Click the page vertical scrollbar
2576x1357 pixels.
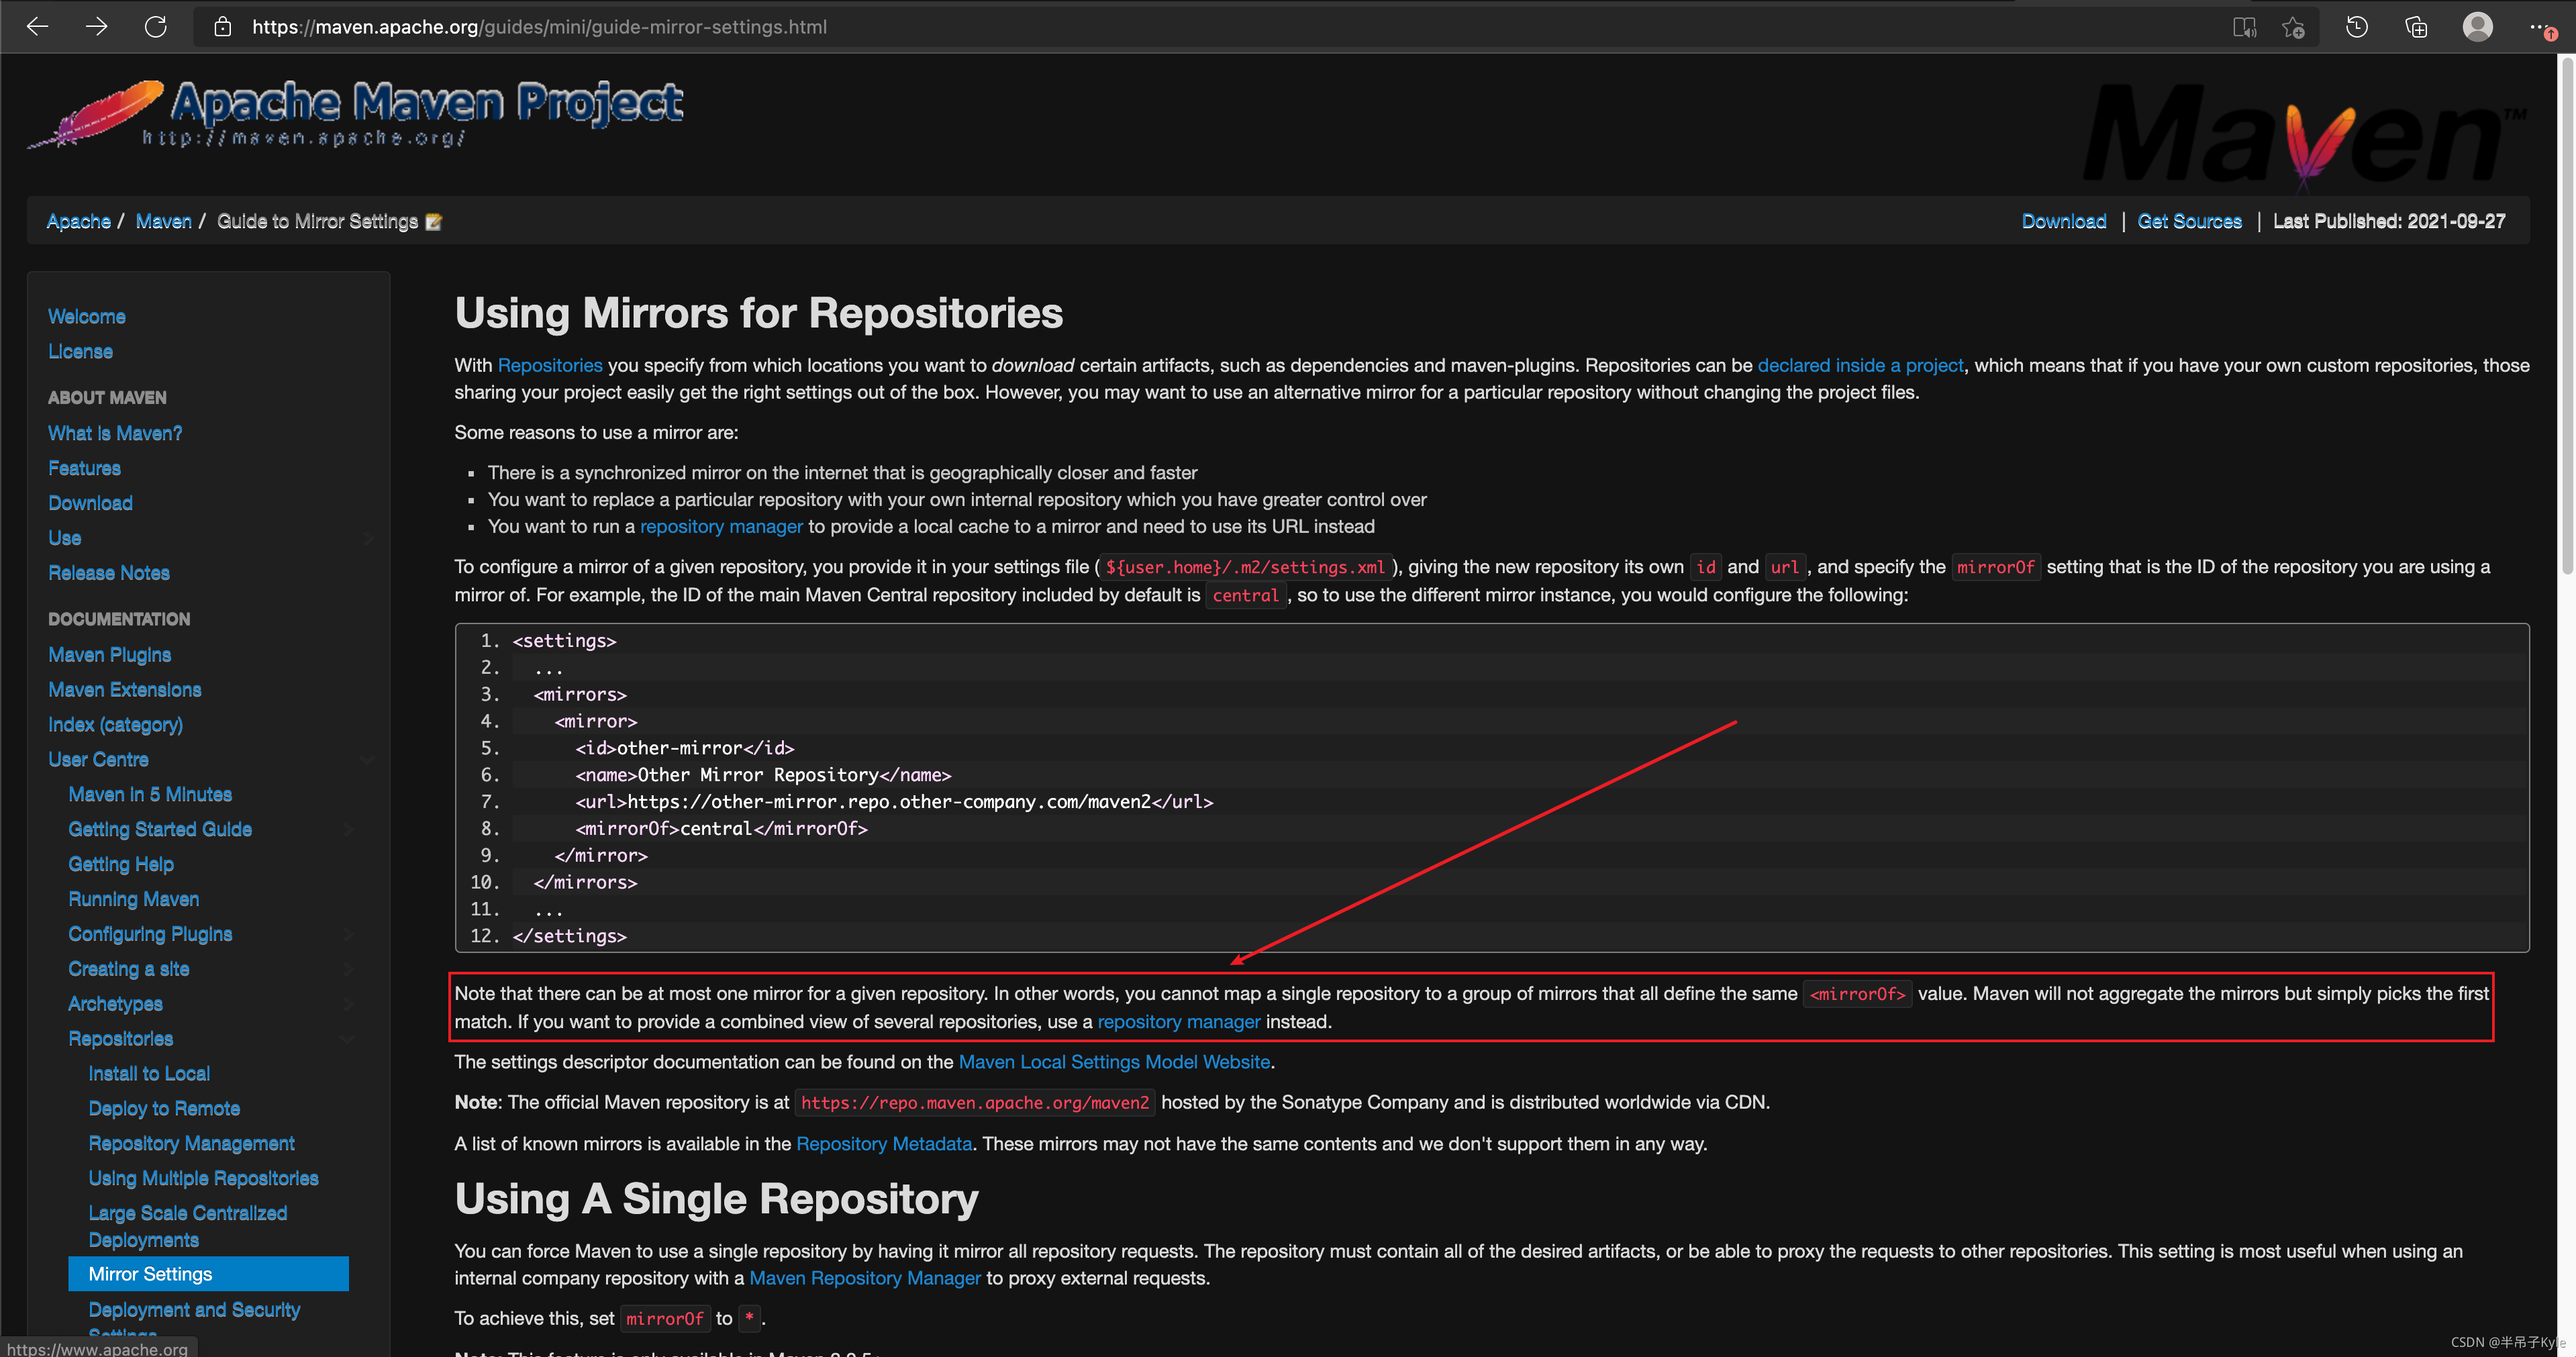point(2566,315)
